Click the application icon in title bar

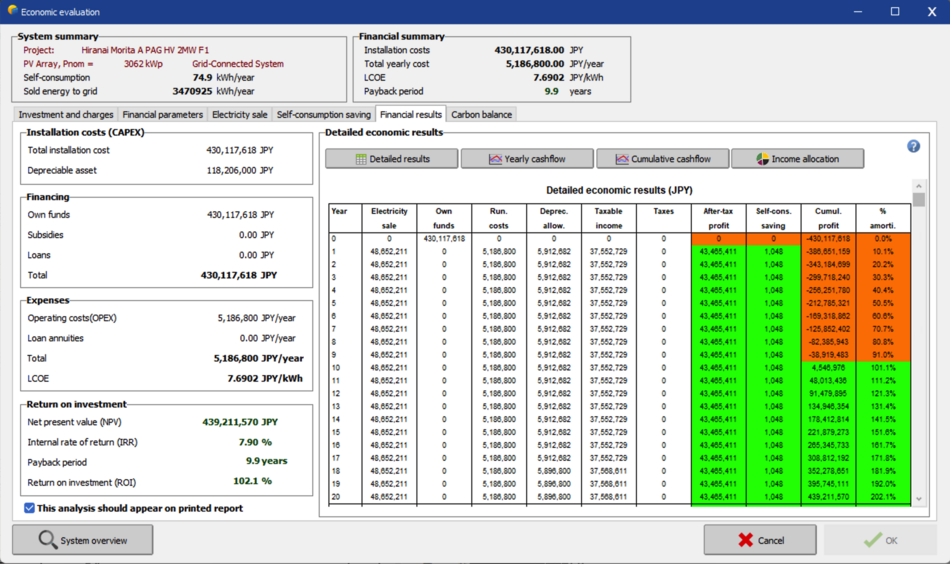(12, 11)
